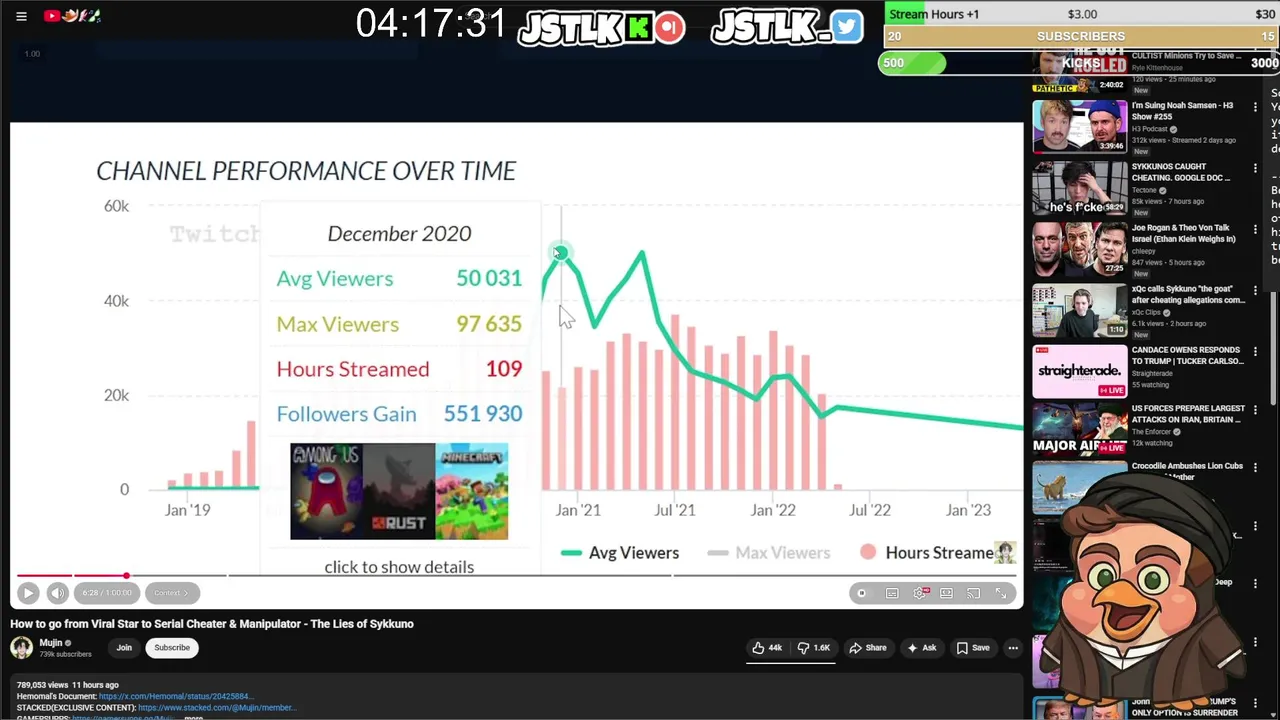1280x720 pixels.
Task: Click the video title 'The Lies of Sykkuno'
Action: coord(212,624)
